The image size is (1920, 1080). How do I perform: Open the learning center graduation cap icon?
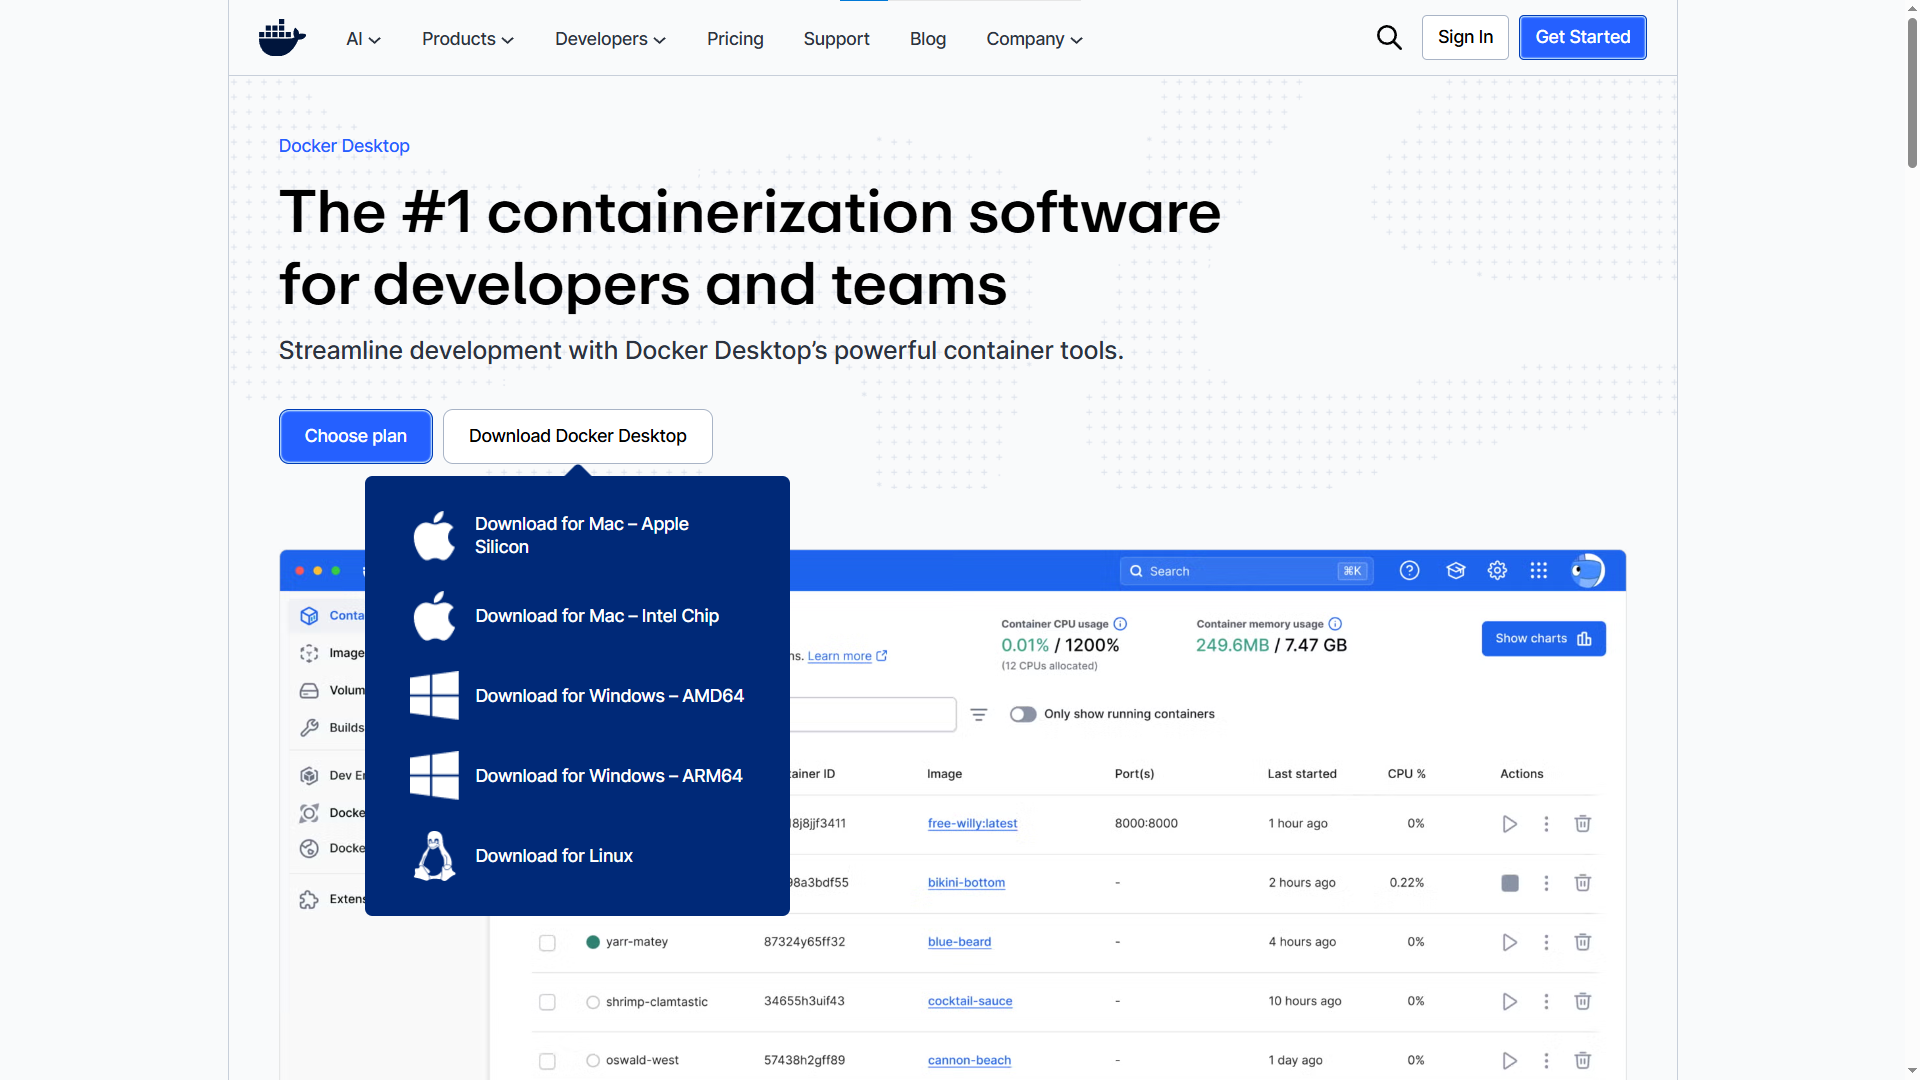point(1455,571)
